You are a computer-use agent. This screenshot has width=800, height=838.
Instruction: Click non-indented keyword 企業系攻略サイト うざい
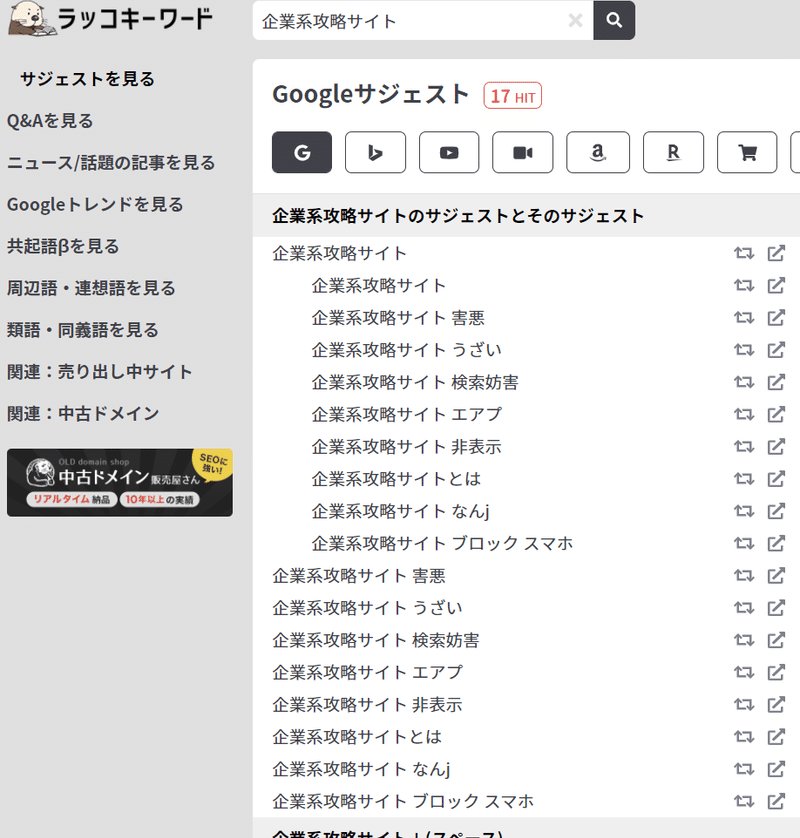click(x=368, y=608)
